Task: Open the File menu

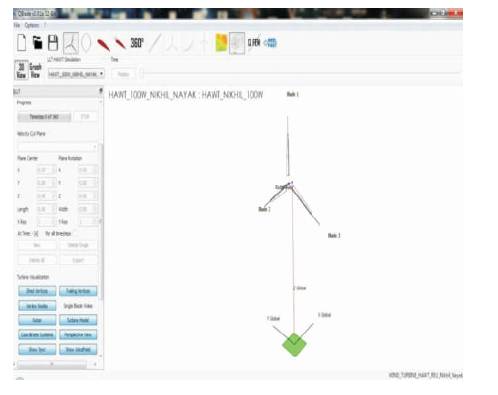Action: coord(17,25)
